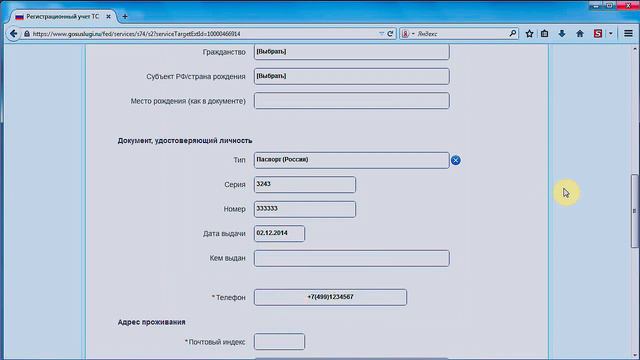Image resolution: width=640 pixels, height=360 pixels.
Task: Click the Гражданство label
Action: 224,52
